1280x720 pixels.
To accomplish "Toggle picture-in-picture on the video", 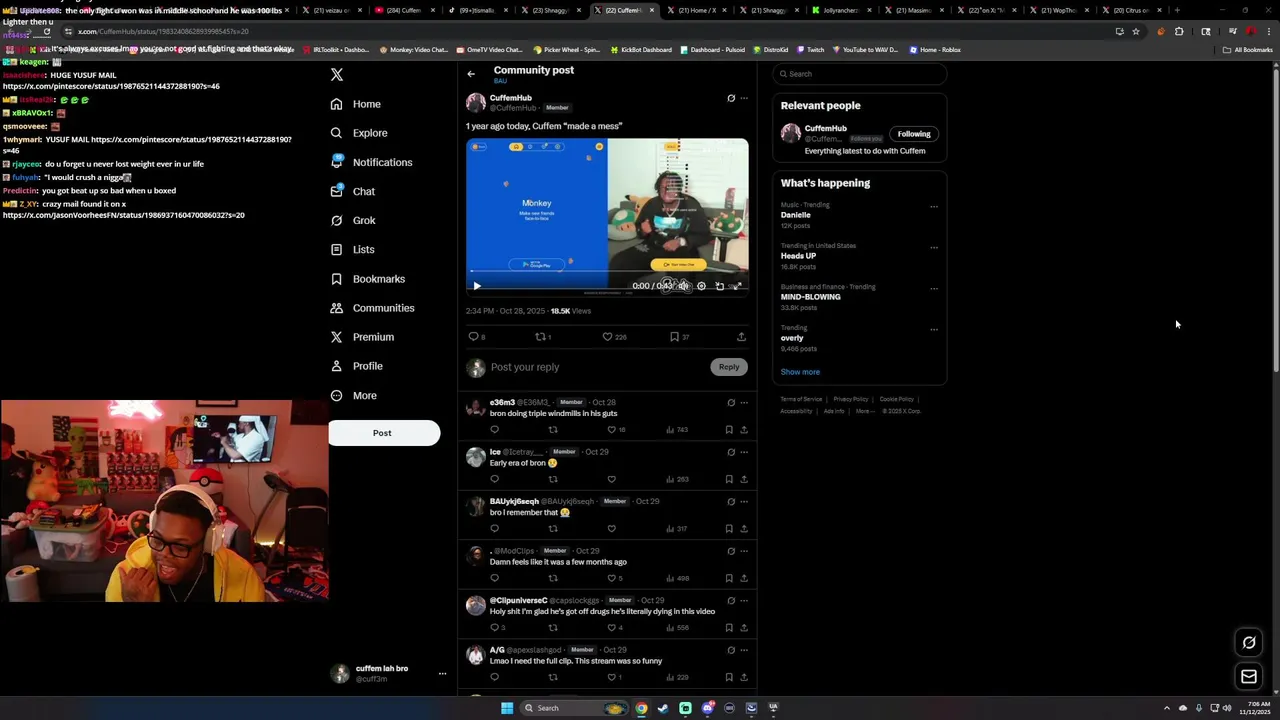I will pyautogui.click(x=719, y=286).
